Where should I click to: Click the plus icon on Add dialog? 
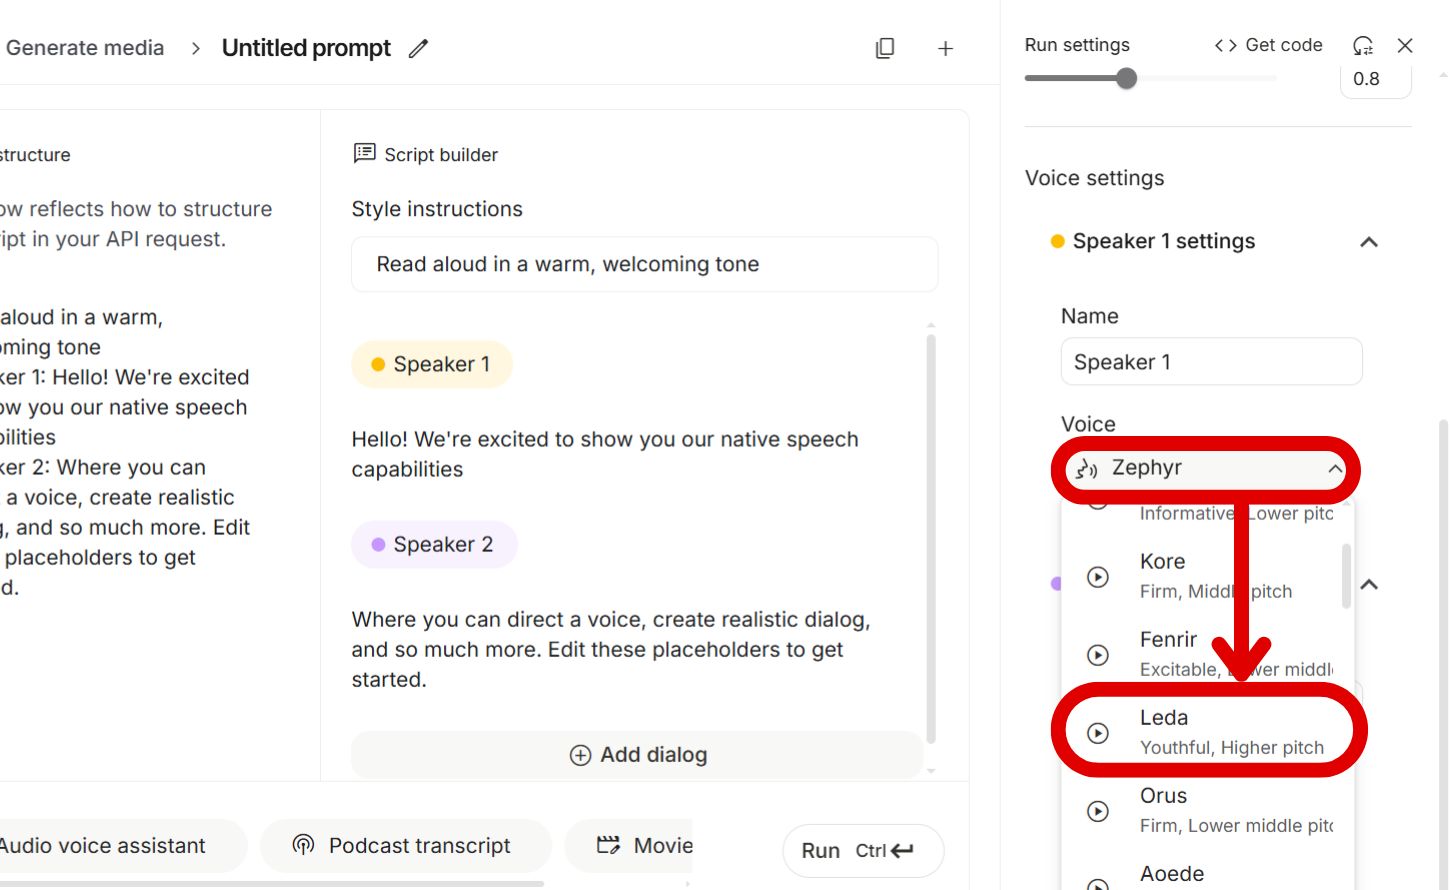[x=580, y=756]
